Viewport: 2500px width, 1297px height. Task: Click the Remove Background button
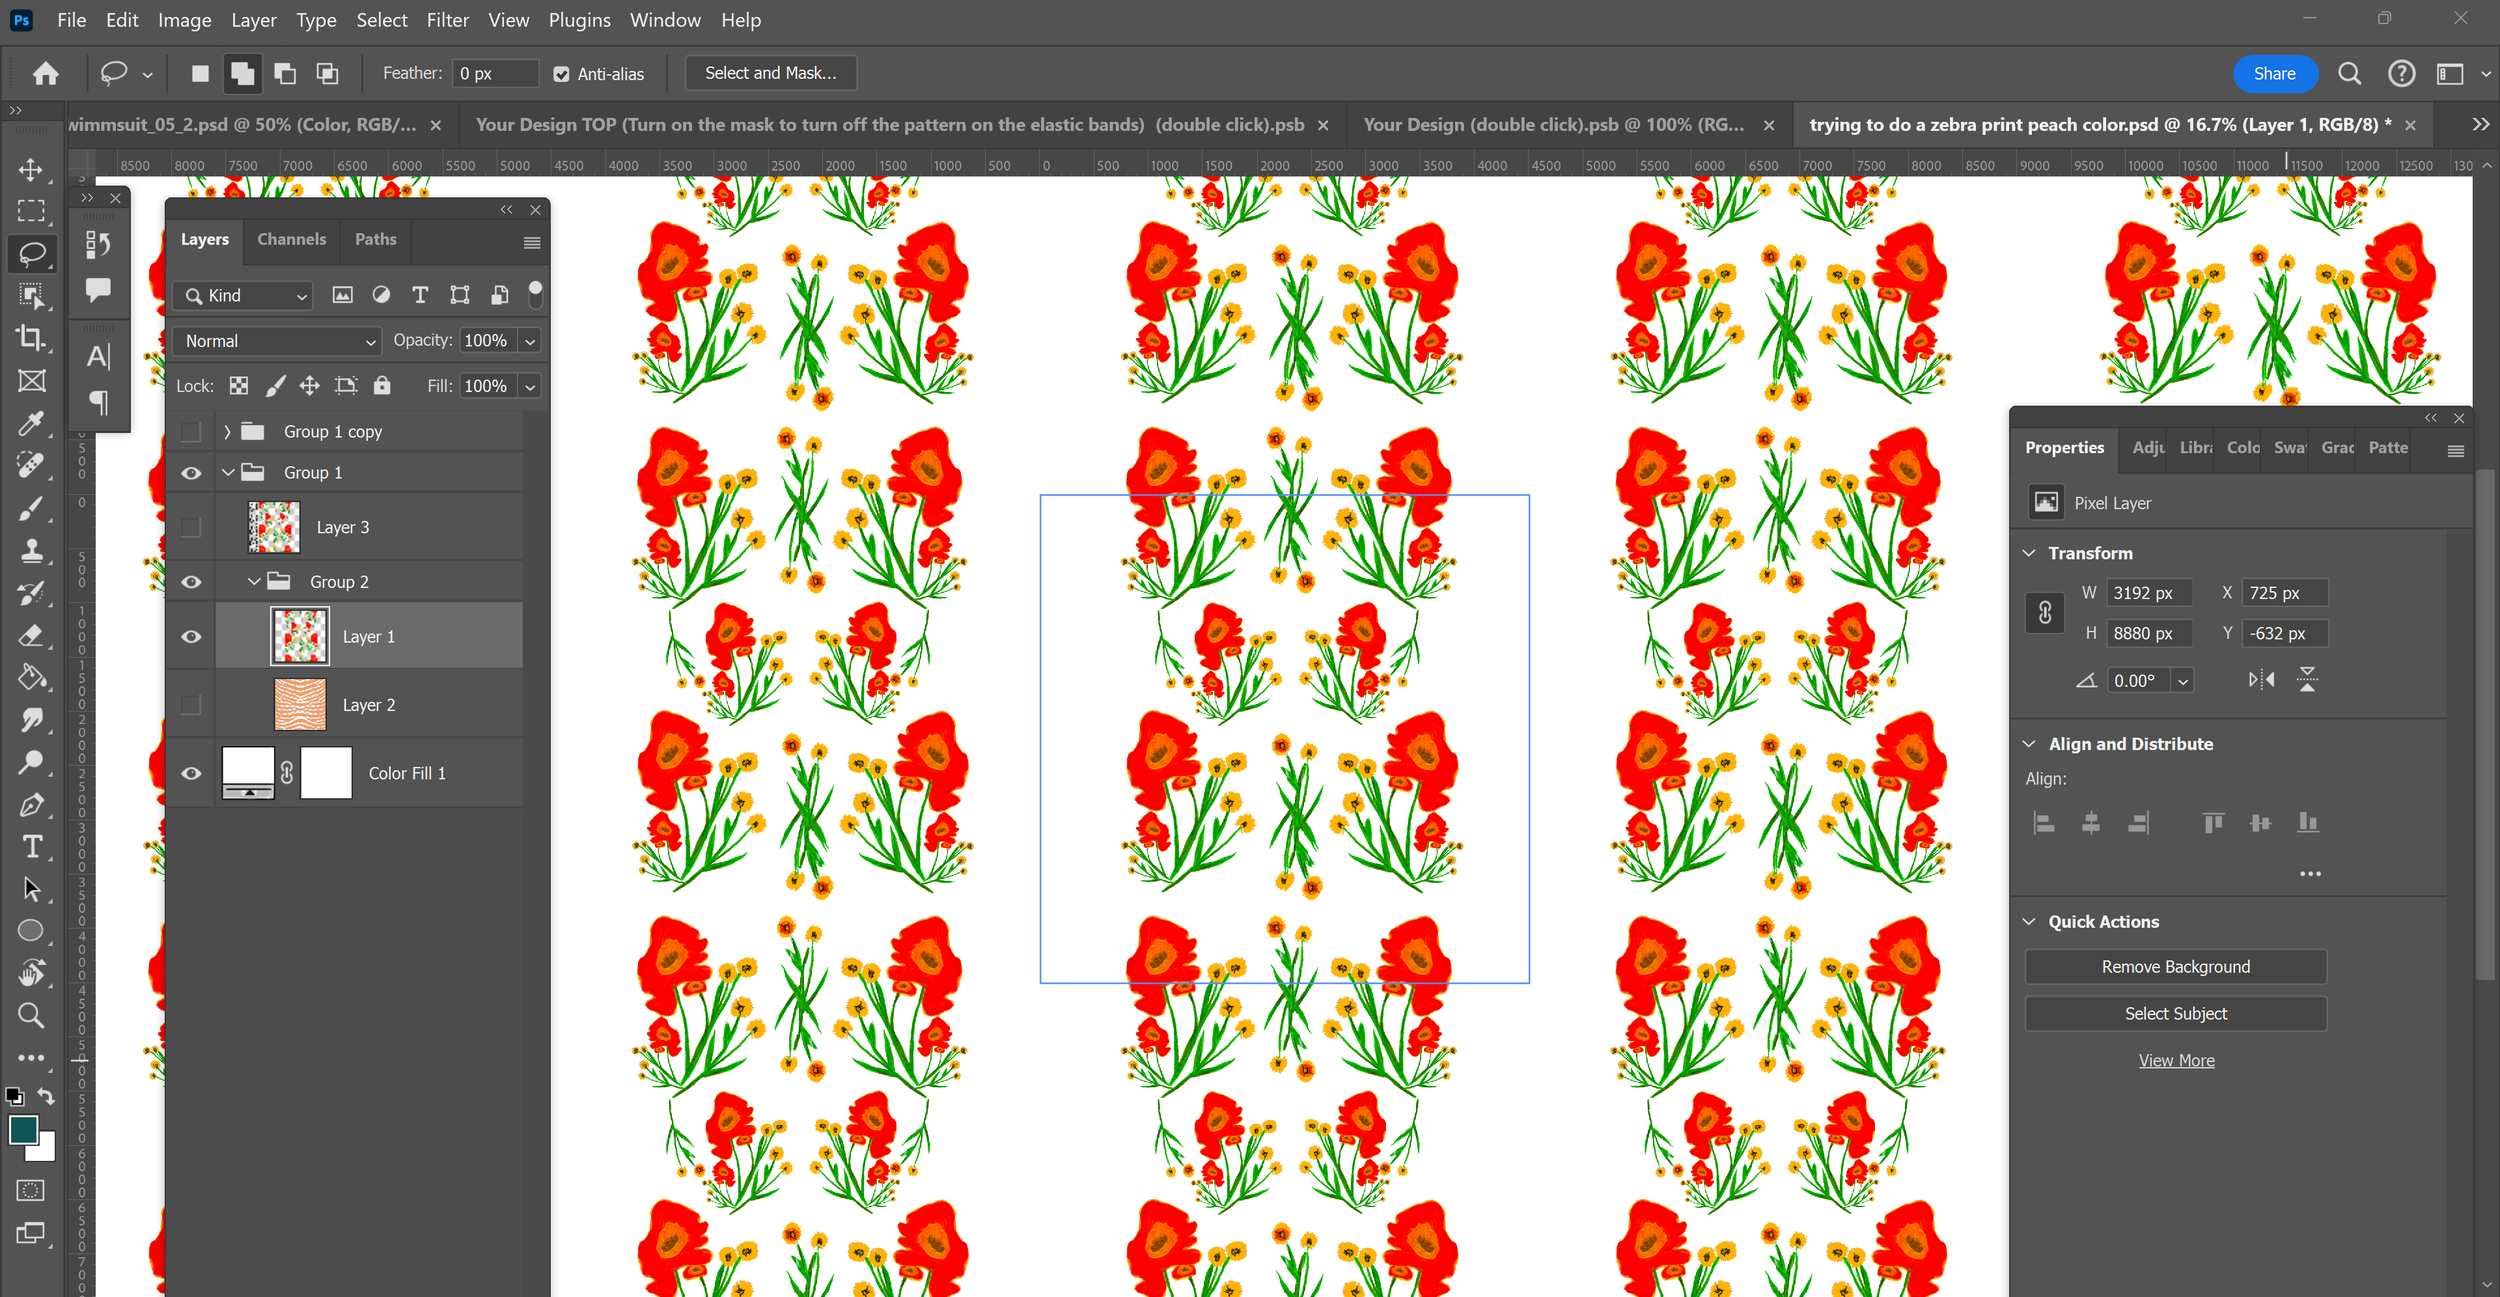tap(2175, 967)
